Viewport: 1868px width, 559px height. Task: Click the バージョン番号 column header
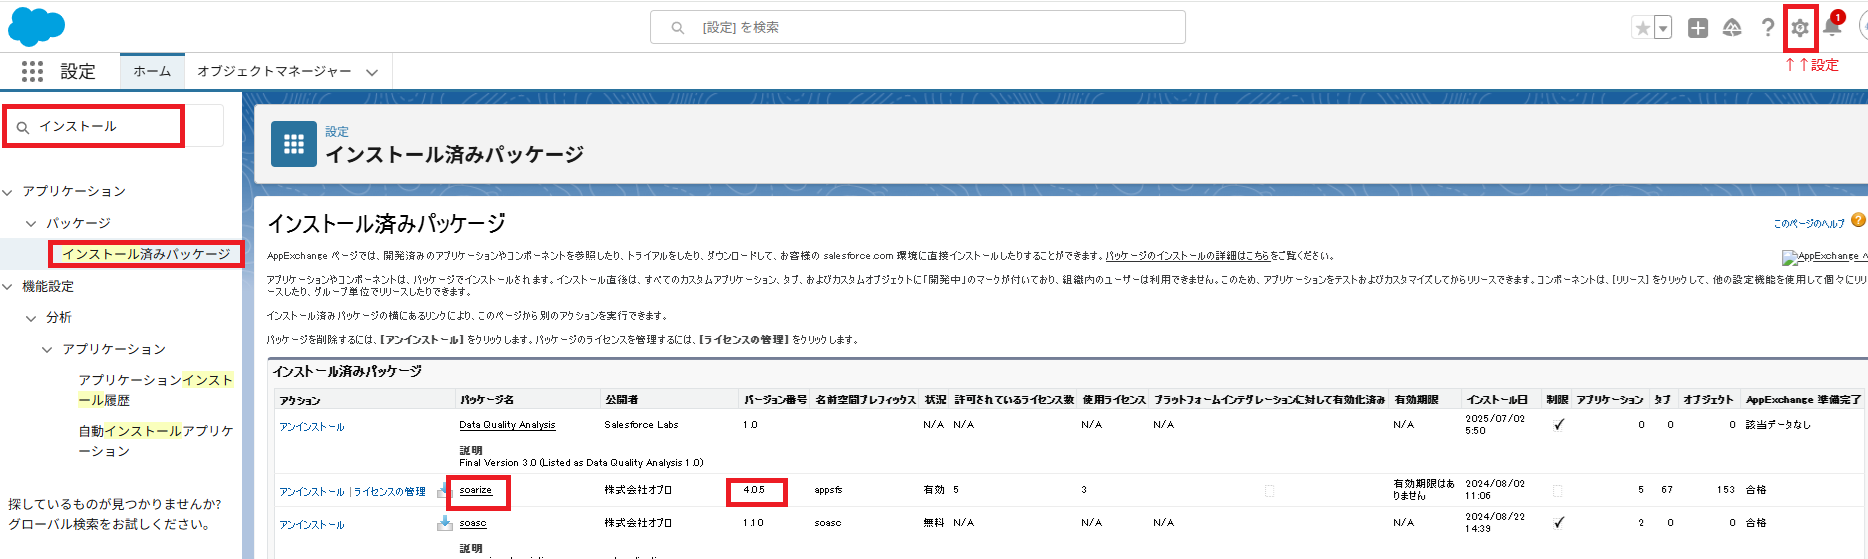(775, 400)
